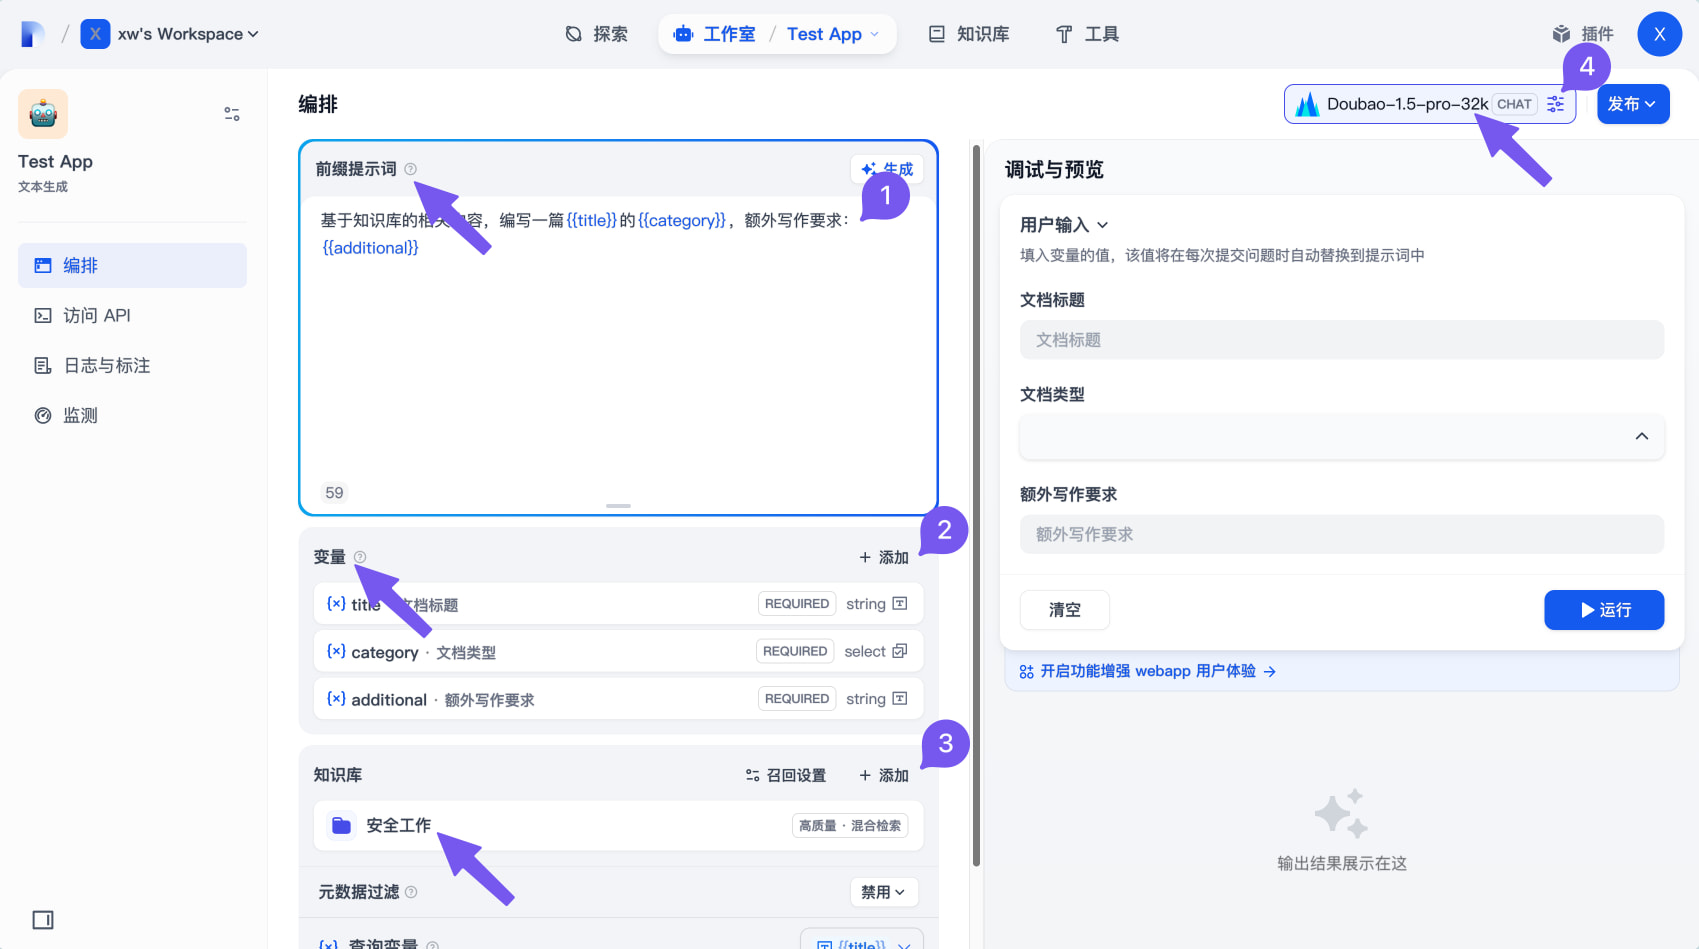1699x949 pixels.
Task: Open the xw's Workspace switcher
Action: click(x=170, y=34)
